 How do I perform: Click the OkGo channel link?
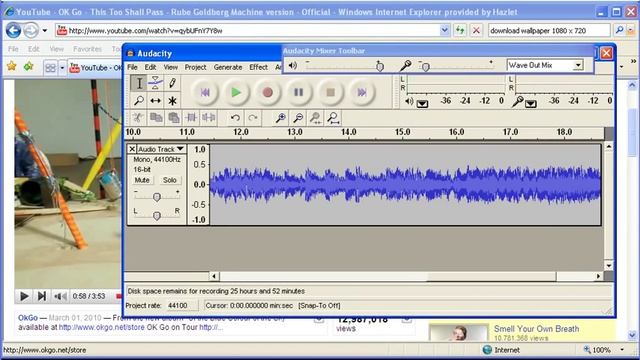pos(28,318)
